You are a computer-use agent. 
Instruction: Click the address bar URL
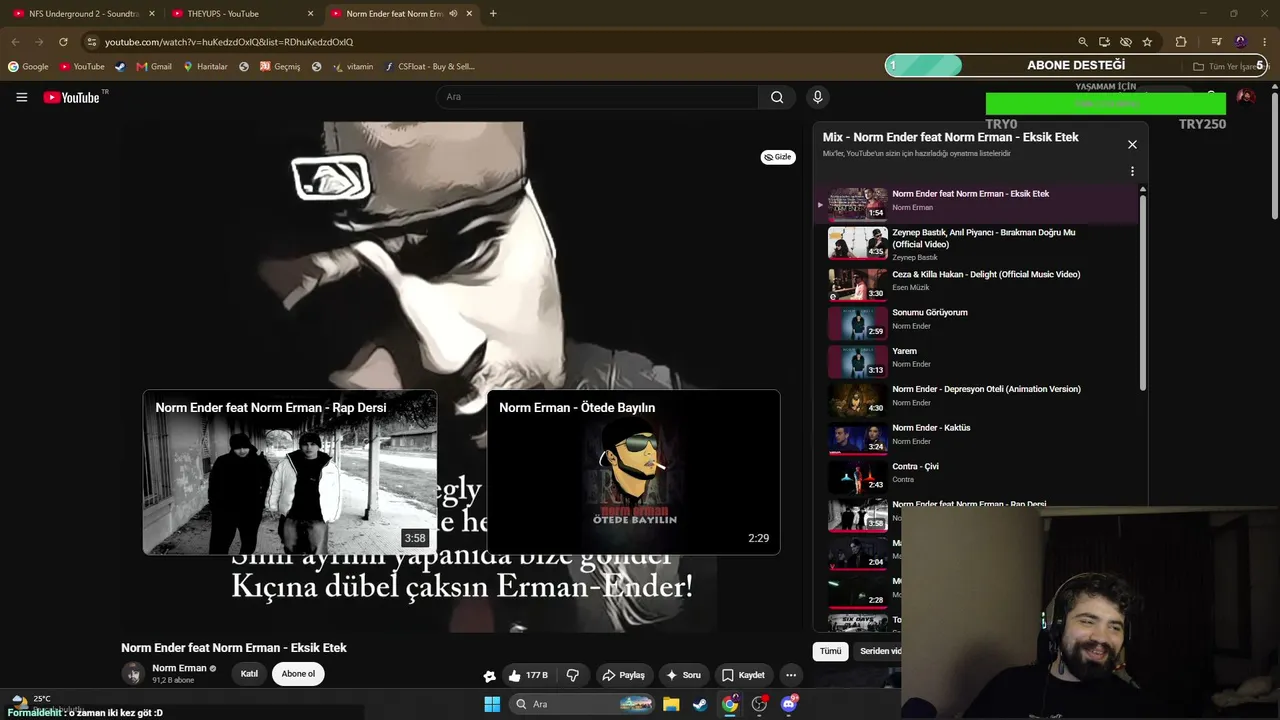pyautogui.click(x=229, y=42)
